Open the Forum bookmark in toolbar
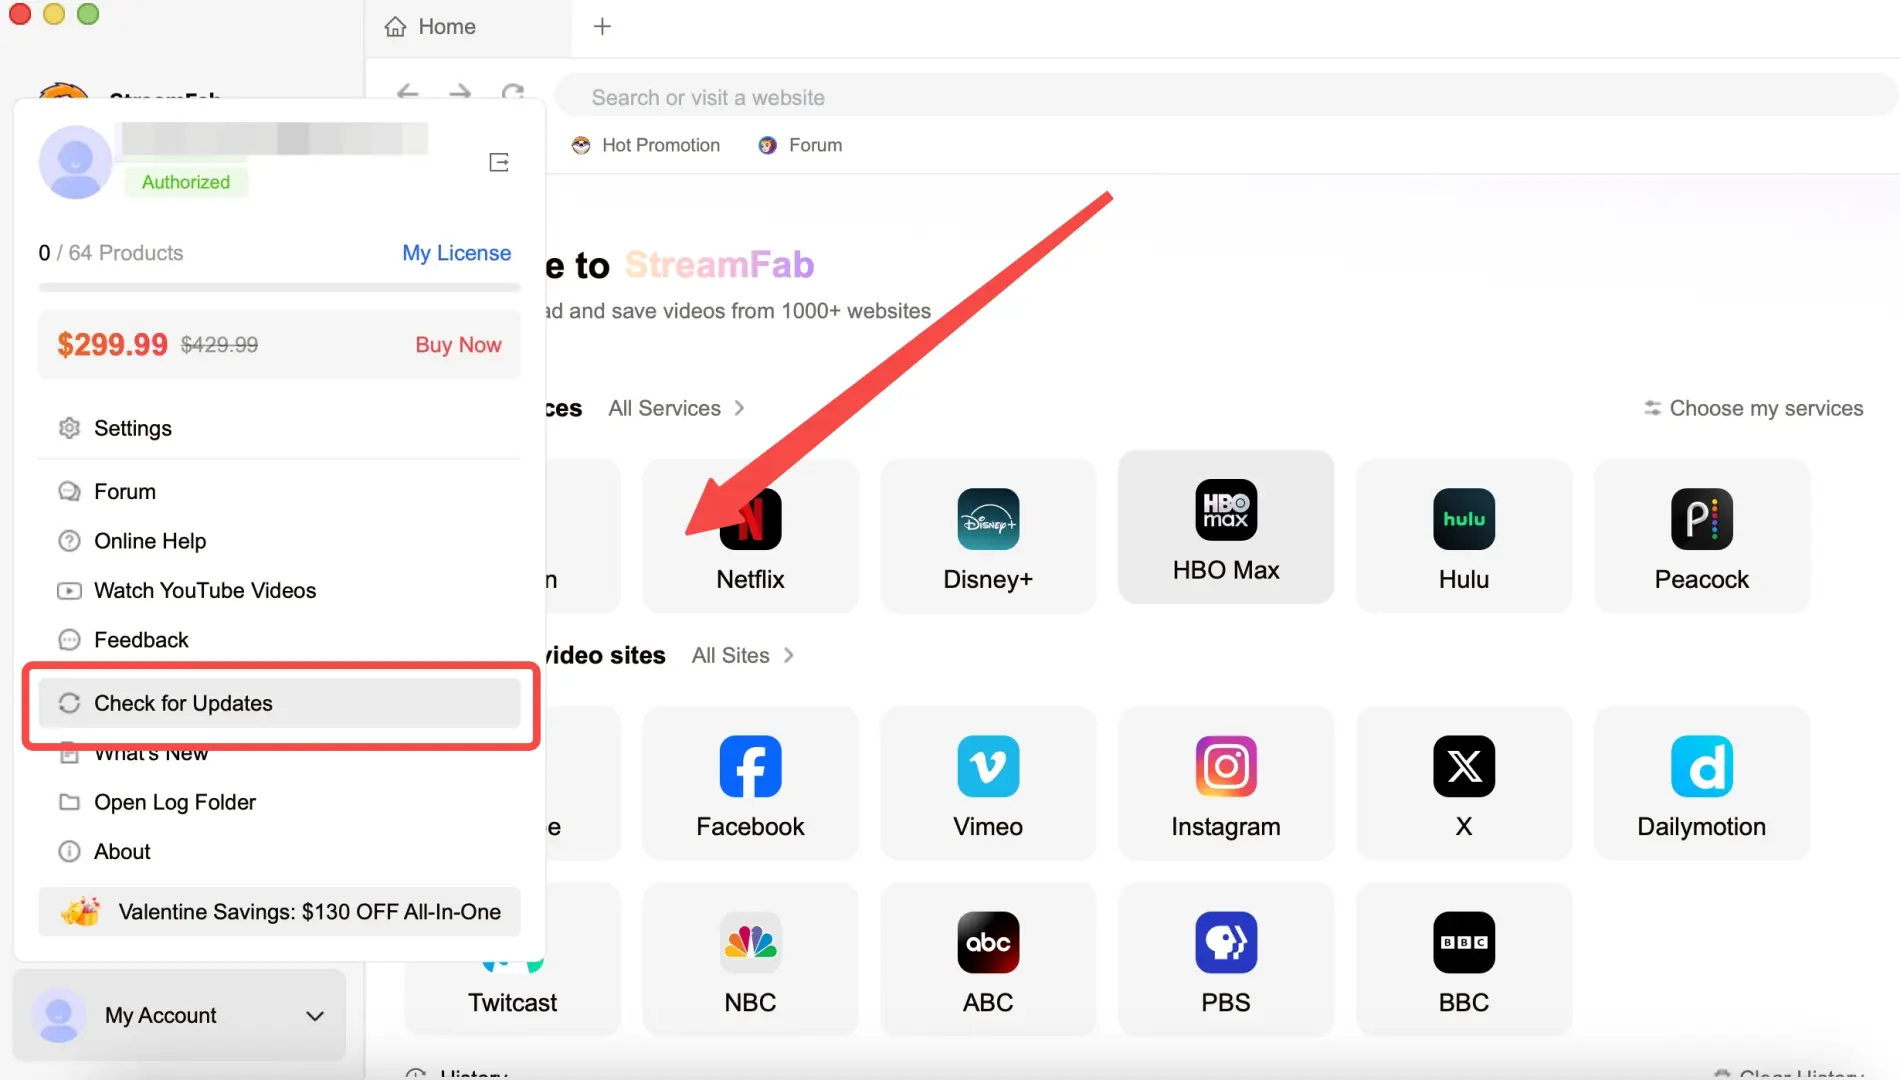Viewport: 1900px width, 1080px height. [800, 145]
